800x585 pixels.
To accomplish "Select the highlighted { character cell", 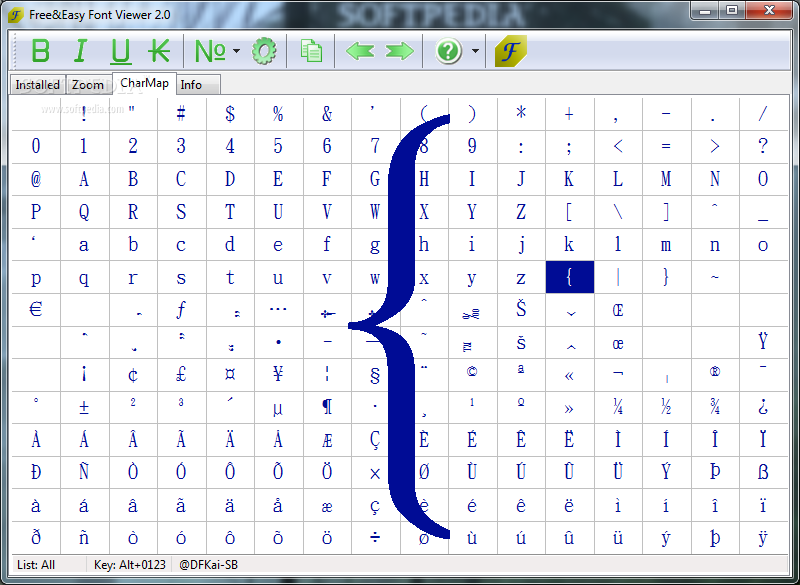I will [569, 277].
